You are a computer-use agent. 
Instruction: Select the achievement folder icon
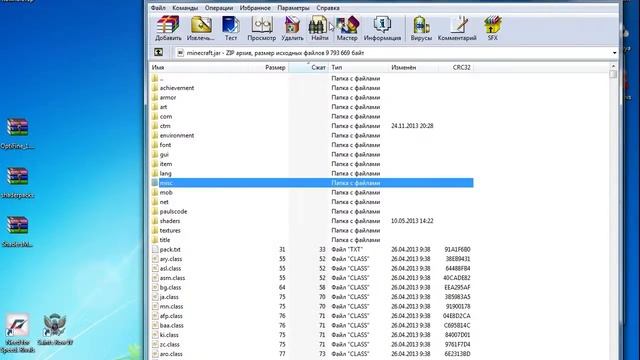pos(155,88)
